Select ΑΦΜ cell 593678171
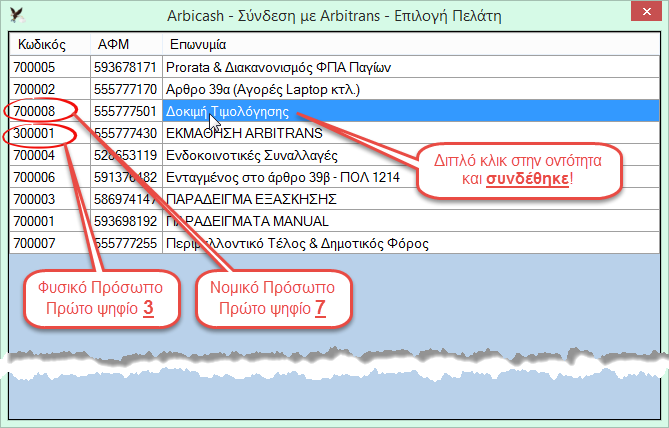 [126, 67]
